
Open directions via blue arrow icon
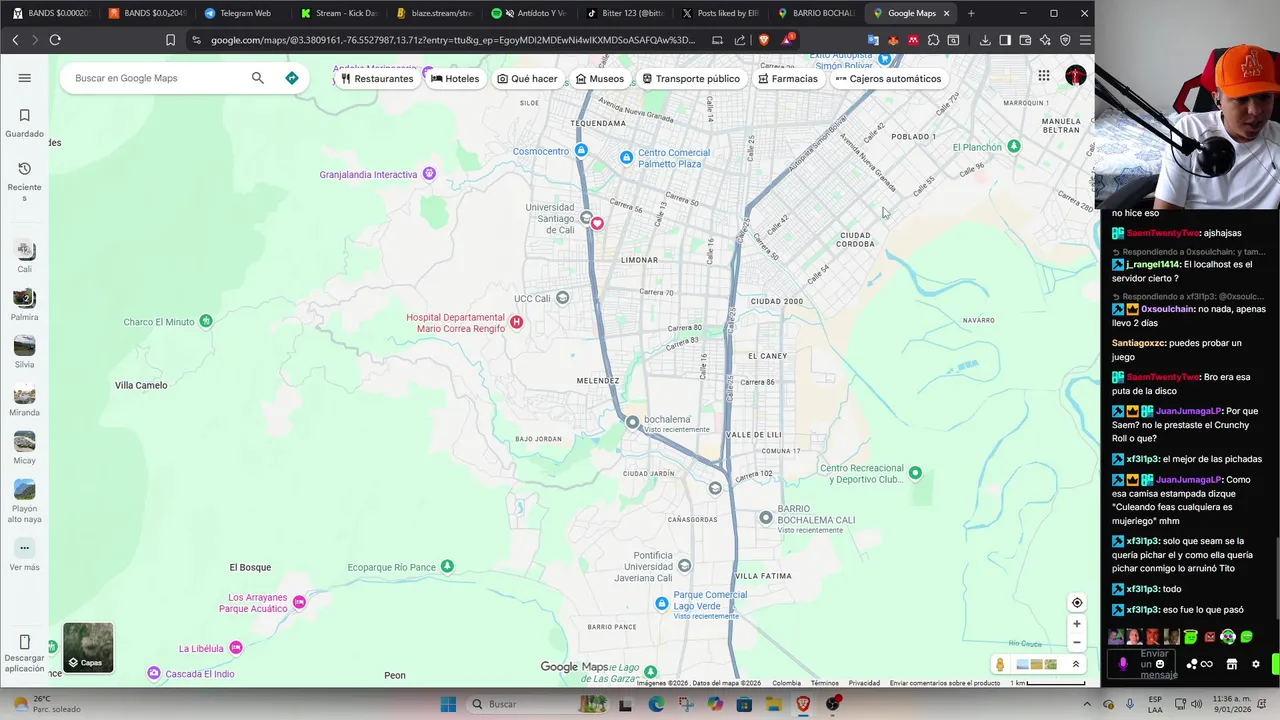292,78
